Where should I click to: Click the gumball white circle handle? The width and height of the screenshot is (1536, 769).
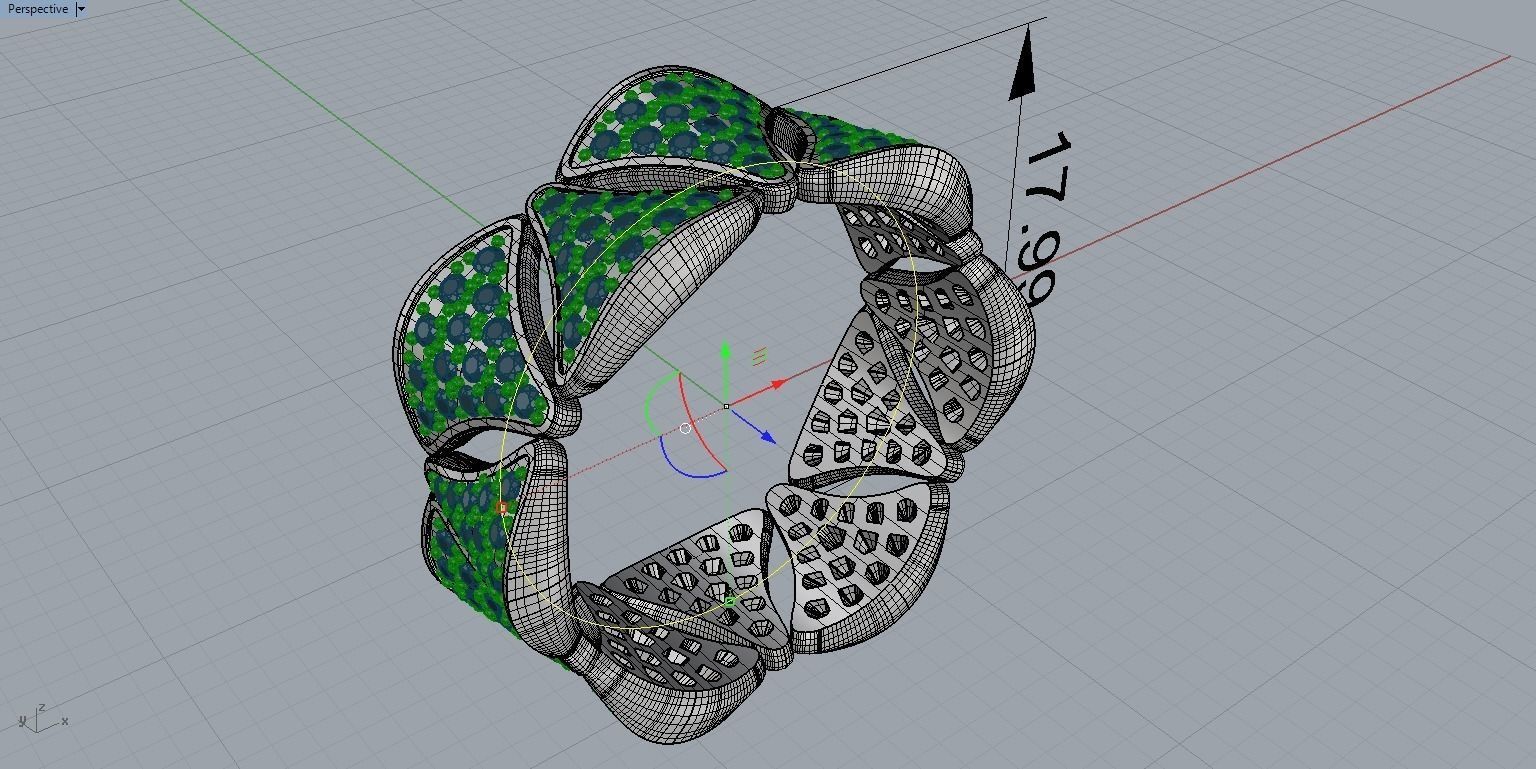click(x=685, y=428)
